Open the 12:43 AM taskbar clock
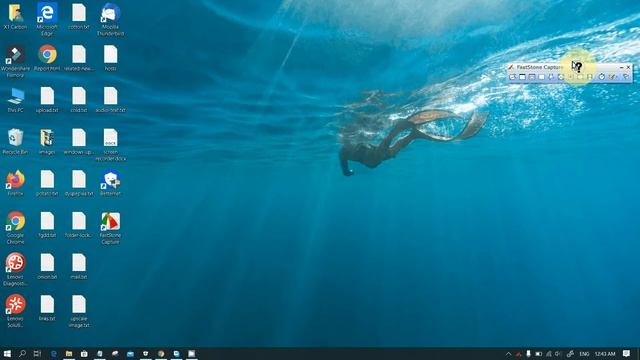This screenshot has height=360, width=640. tap(605, 354)
